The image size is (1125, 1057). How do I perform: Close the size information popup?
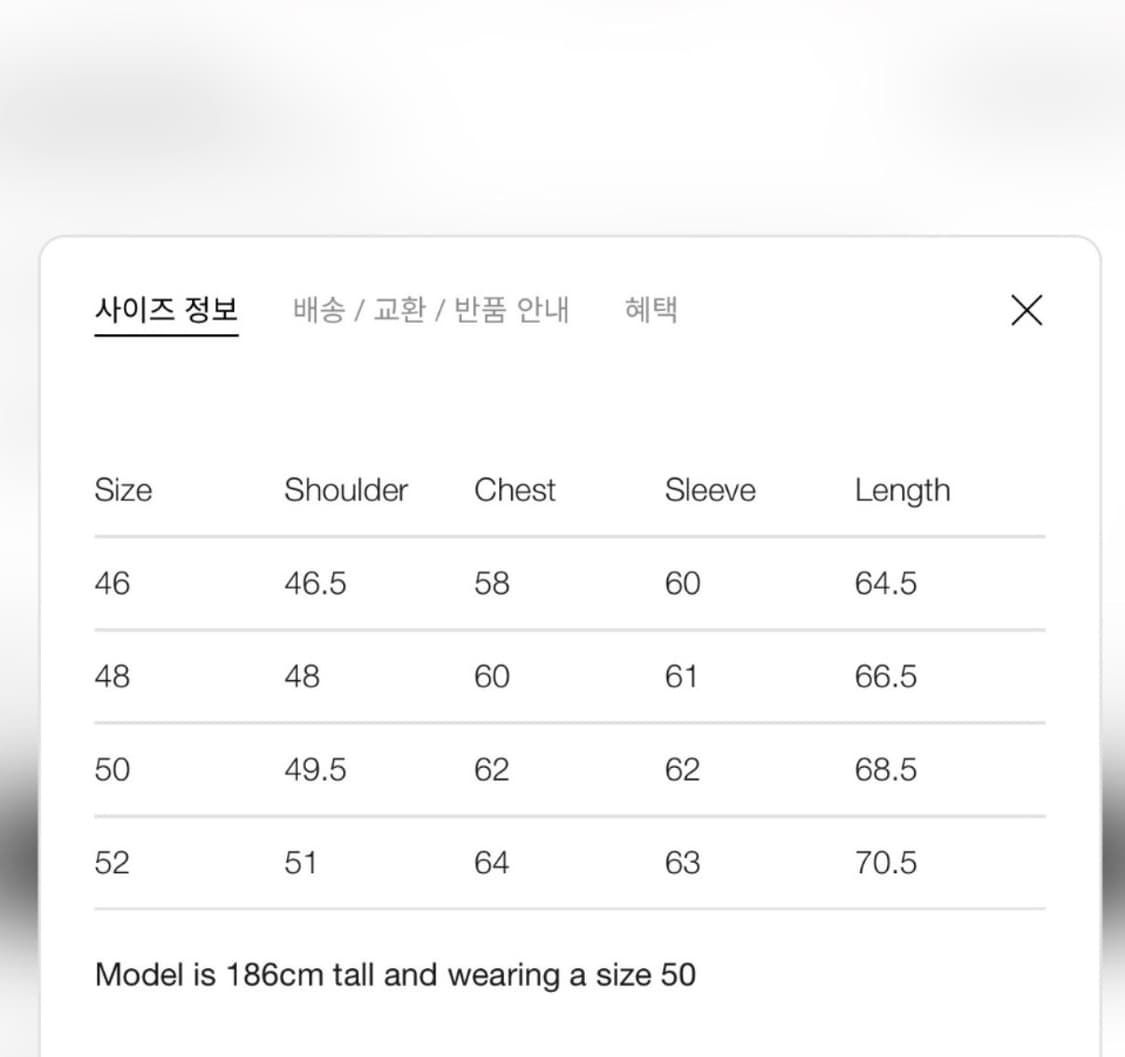click(x=1027, y=310)
